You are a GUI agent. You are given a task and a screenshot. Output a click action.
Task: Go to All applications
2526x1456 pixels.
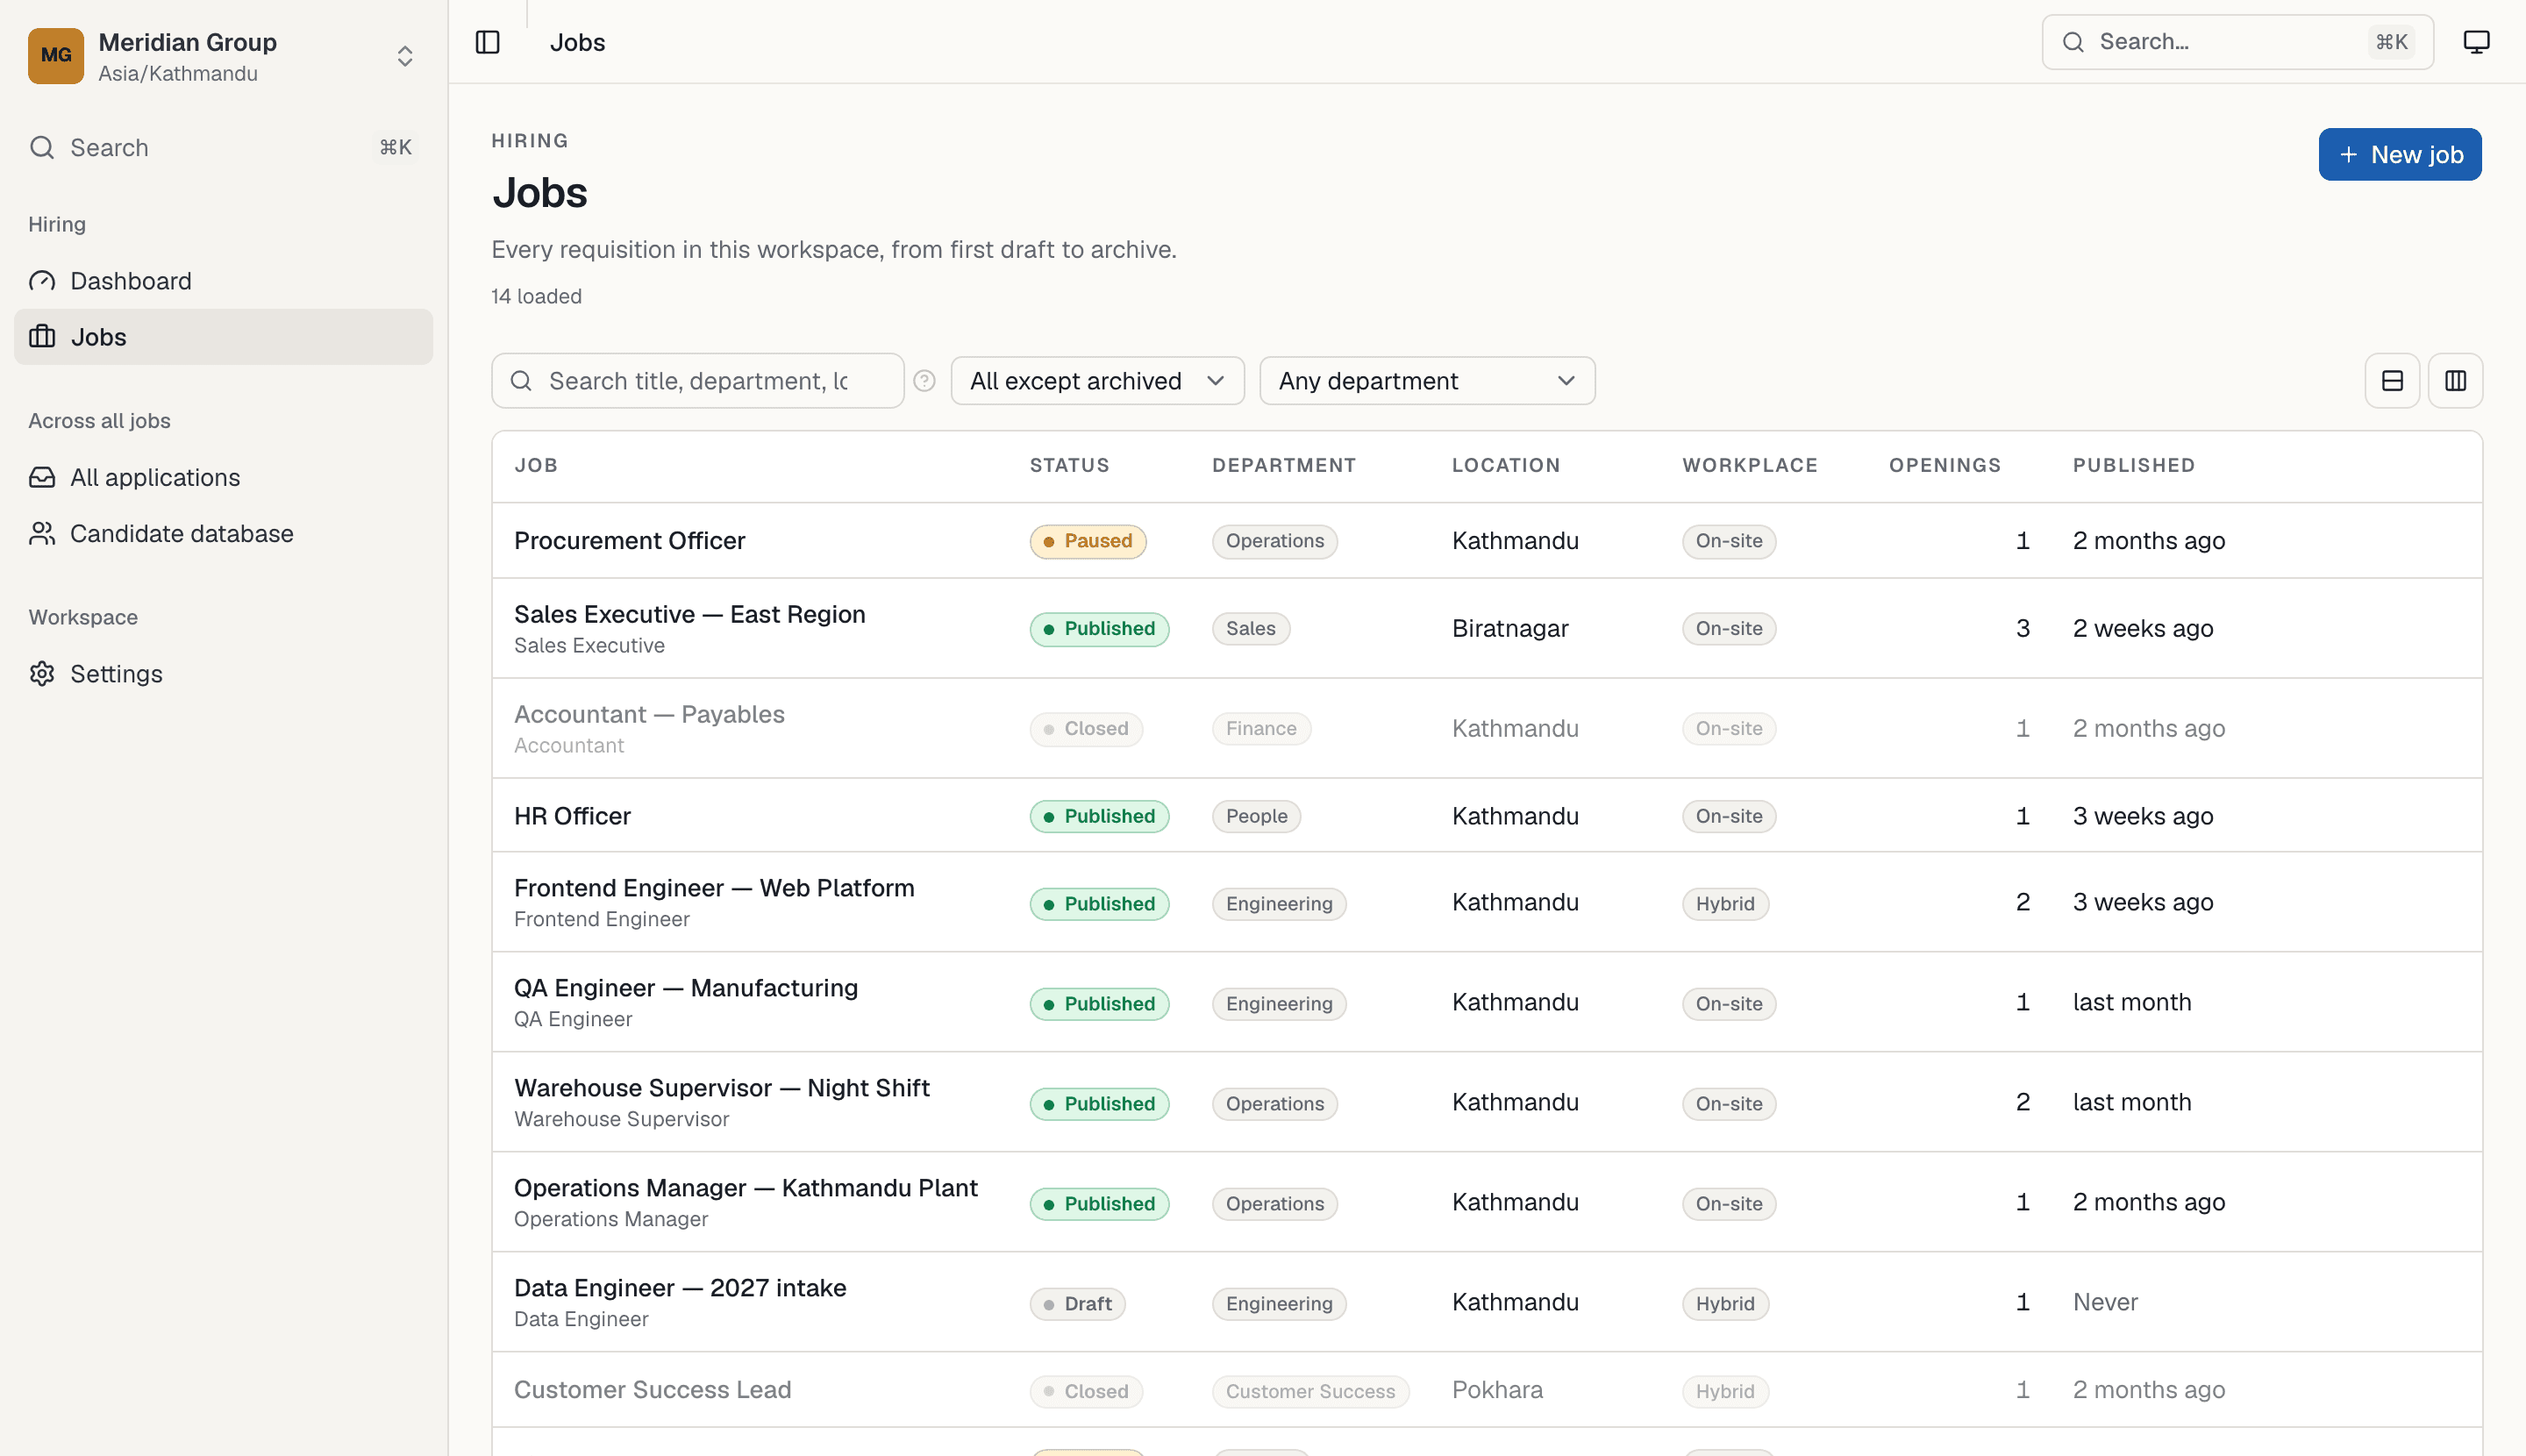pos(223,477)
